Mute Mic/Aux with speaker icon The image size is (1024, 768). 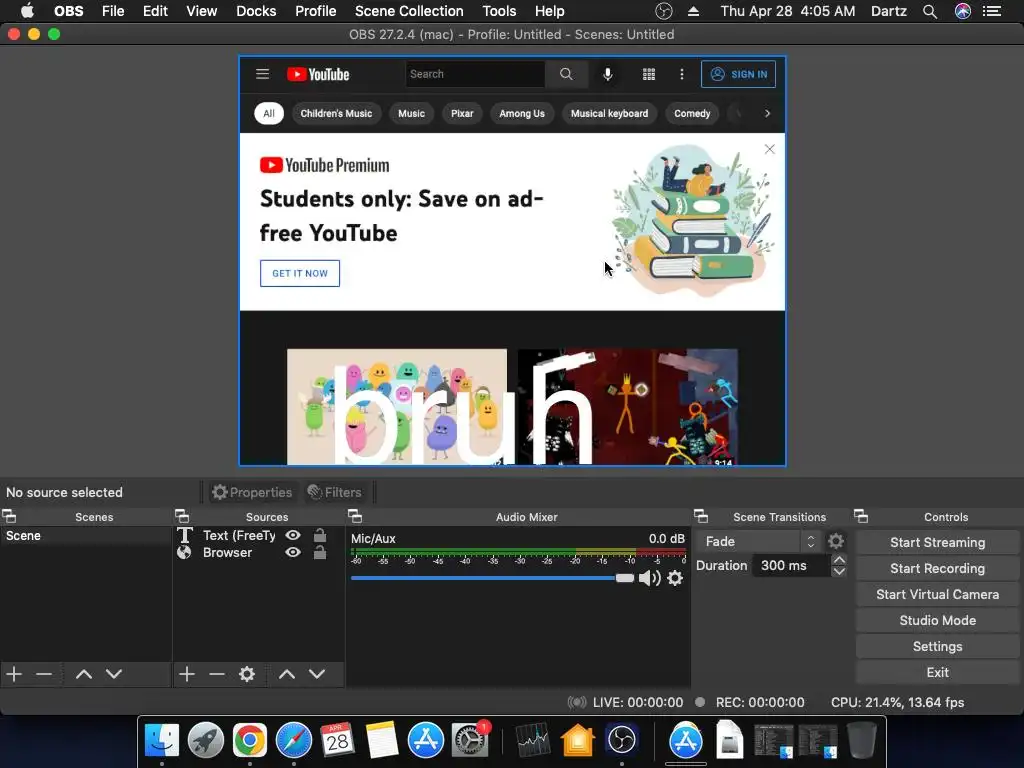[649, 578]
